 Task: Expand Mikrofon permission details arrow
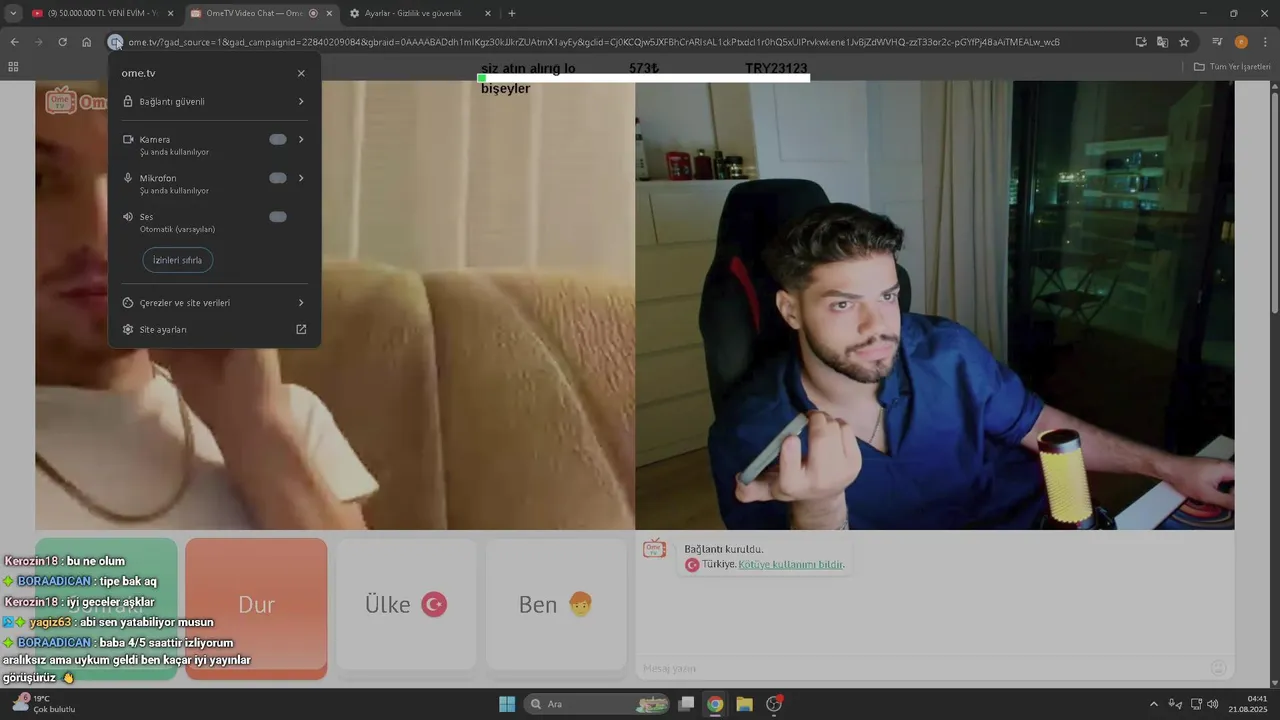click(x=301, y=178)
